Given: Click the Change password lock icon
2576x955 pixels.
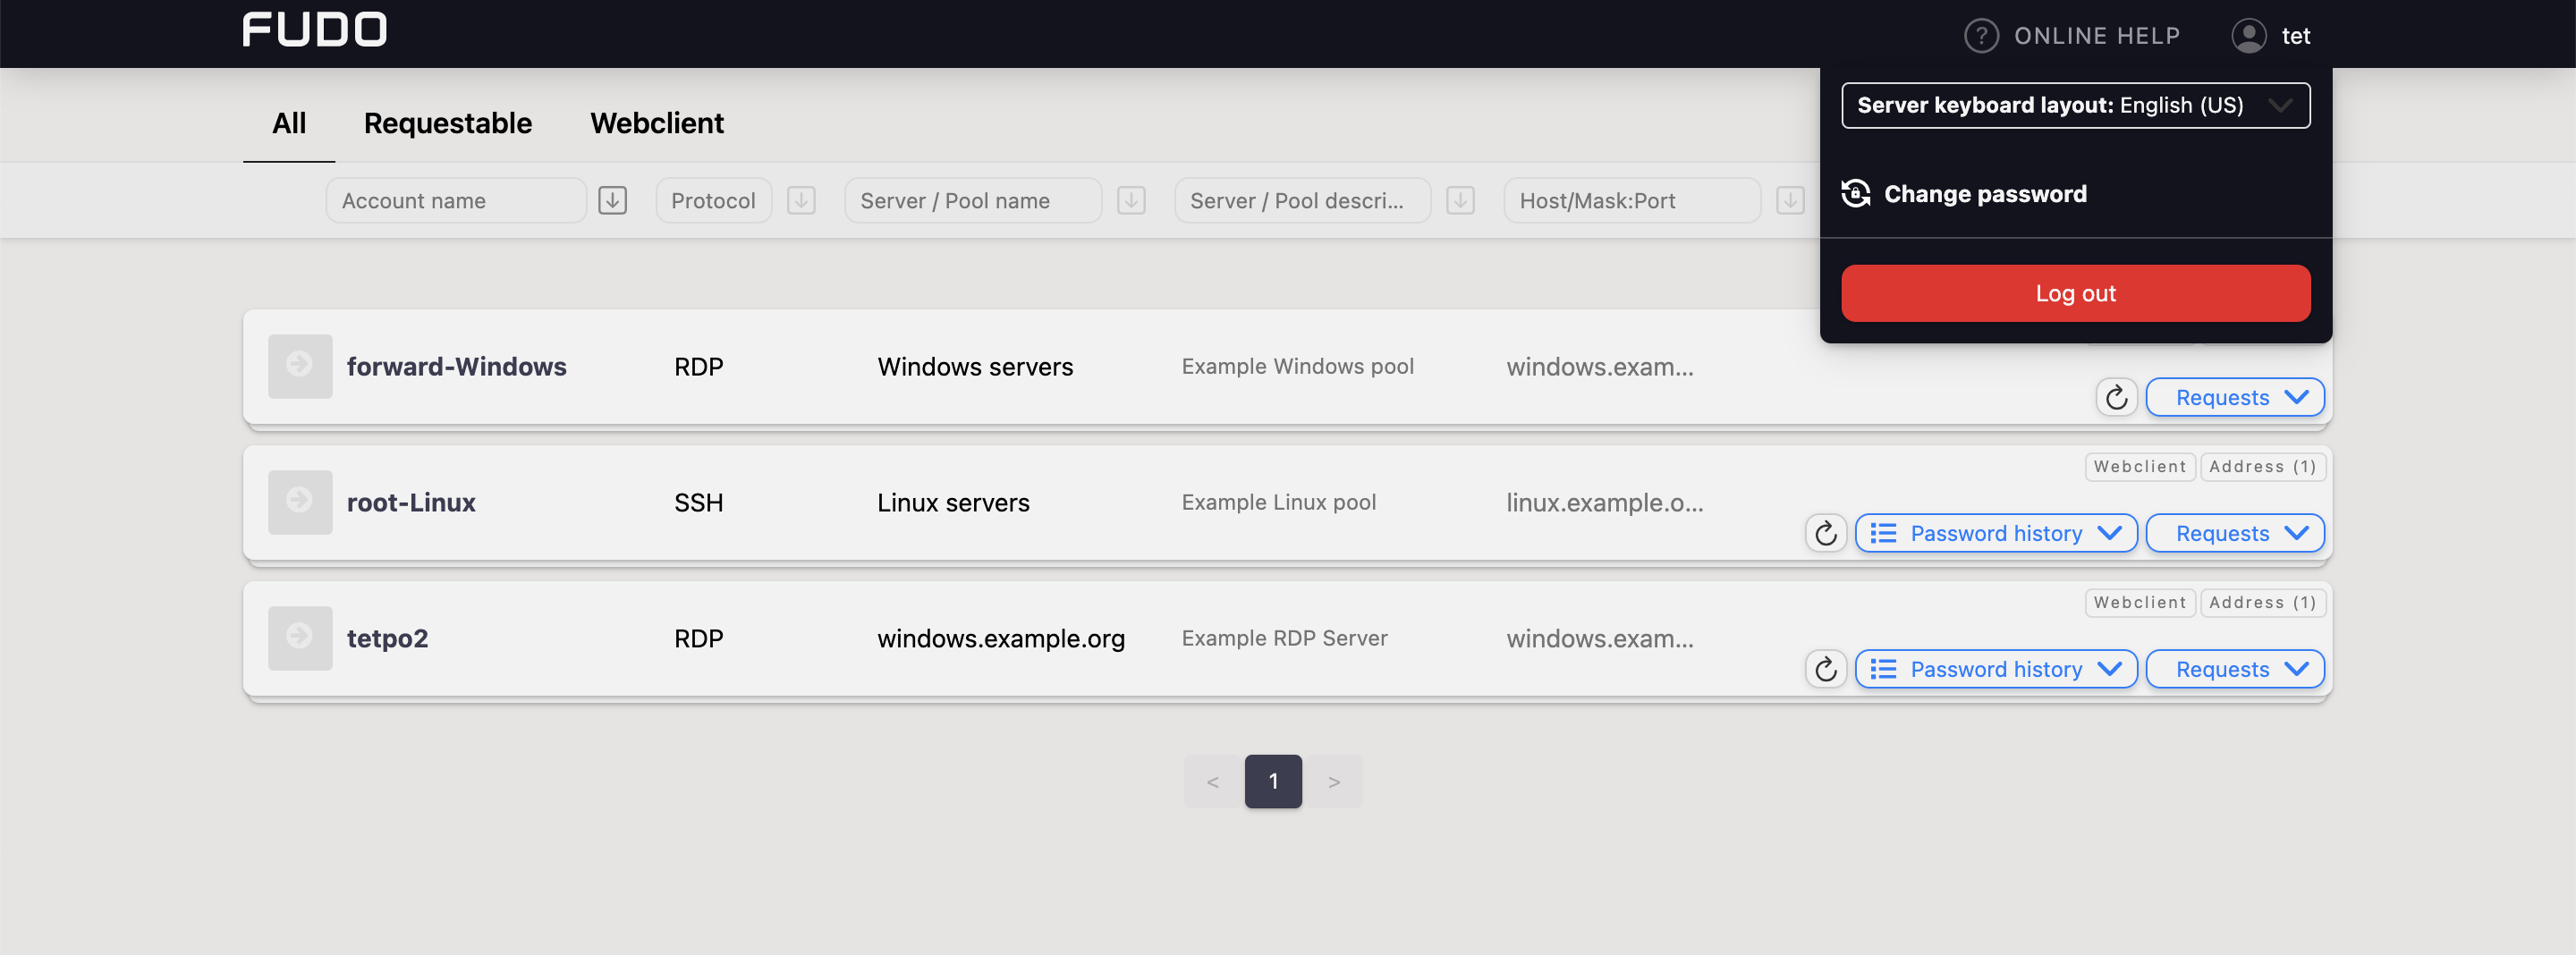Looking at the screenshot, I should click(1857, 194).
